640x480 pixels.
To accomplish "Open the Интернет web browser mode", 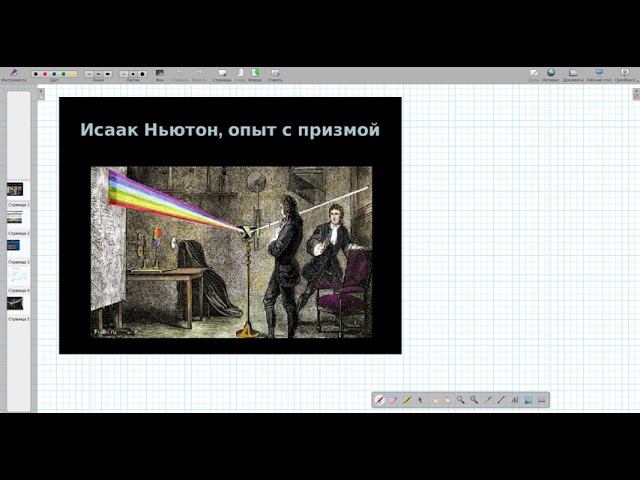I will pyautogui.click(x=551, y=75).
